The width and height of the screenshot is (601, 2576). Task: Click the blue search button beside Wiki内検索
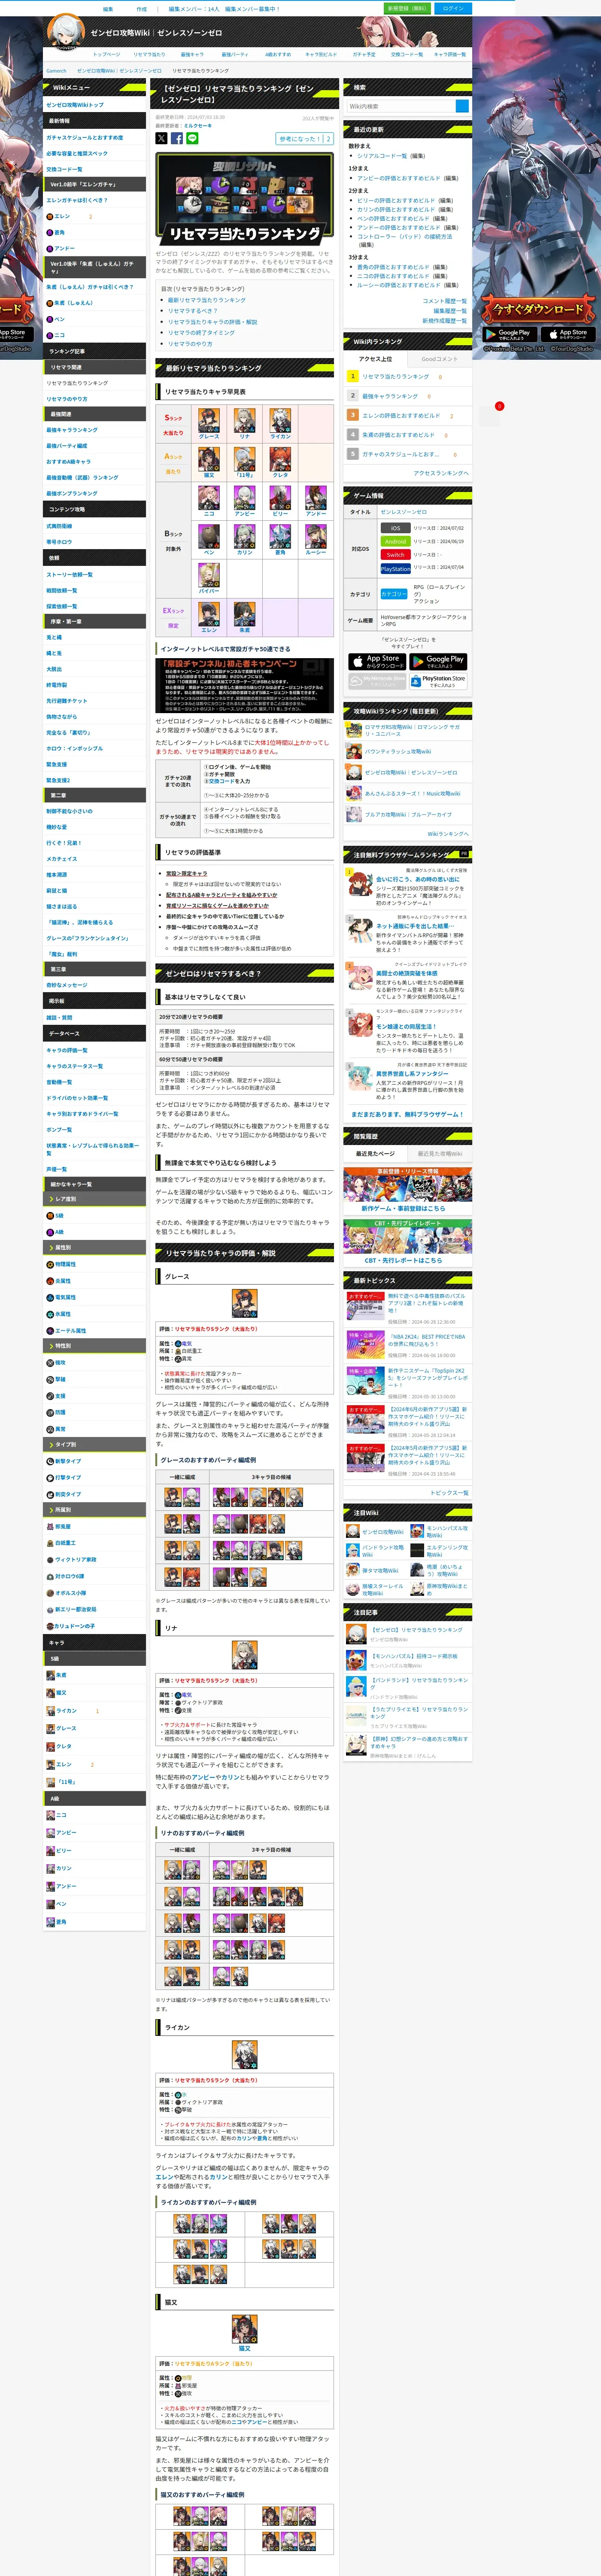point(462,106)
